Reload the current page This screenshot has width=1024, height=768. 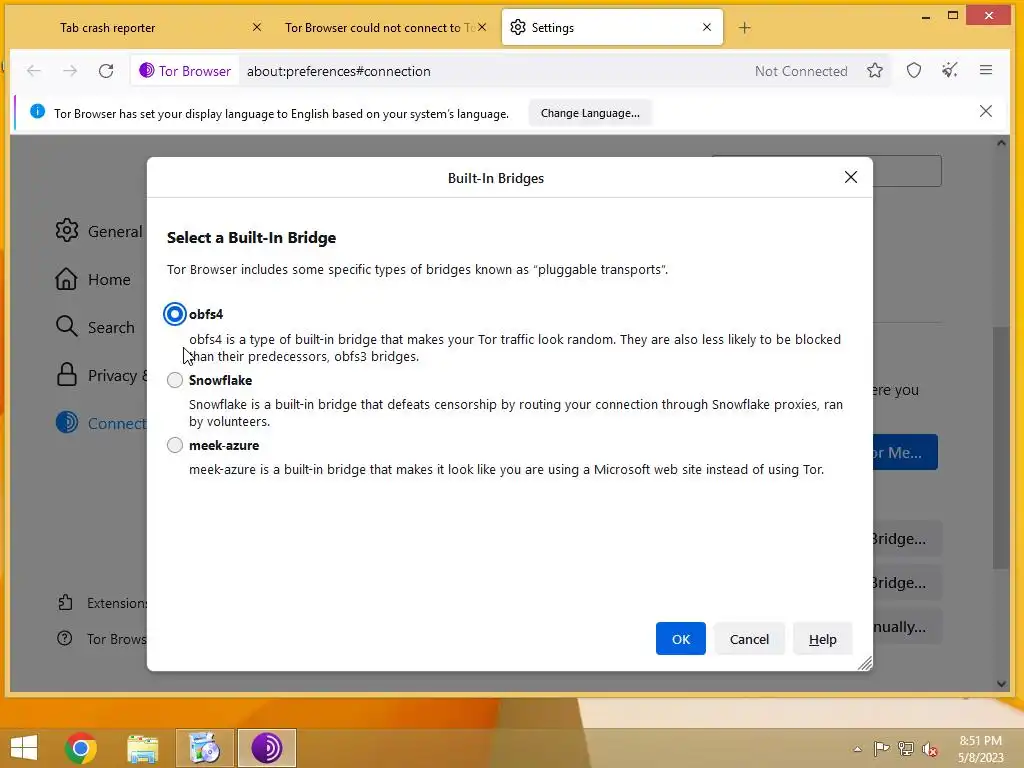click(x=106, y=71)
